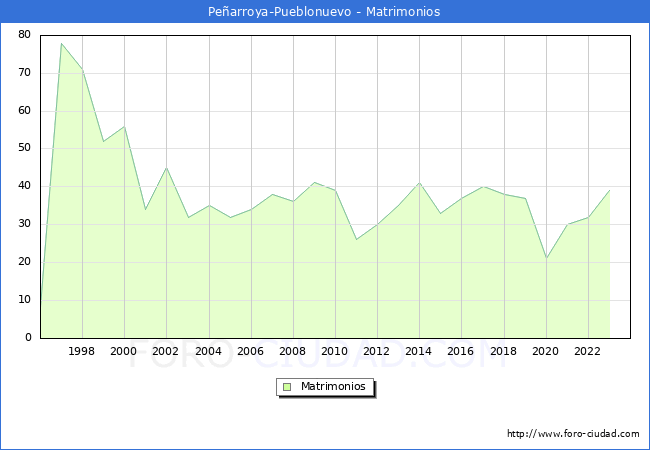Click the 2022 x-axis label
The image size is (650, 450).
click(x=587, y=351)
